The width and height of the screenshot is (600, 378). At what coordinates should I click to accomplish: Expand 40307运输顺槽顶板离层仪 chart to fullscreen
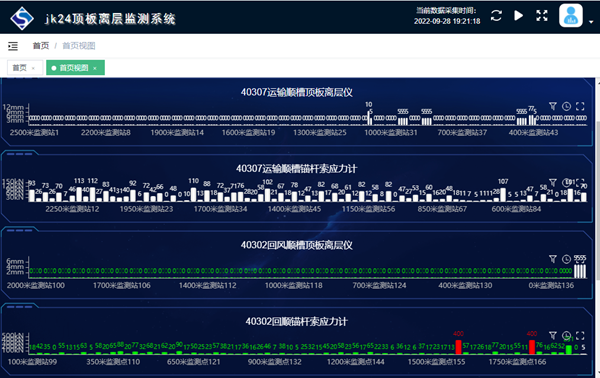coord(580,106)
